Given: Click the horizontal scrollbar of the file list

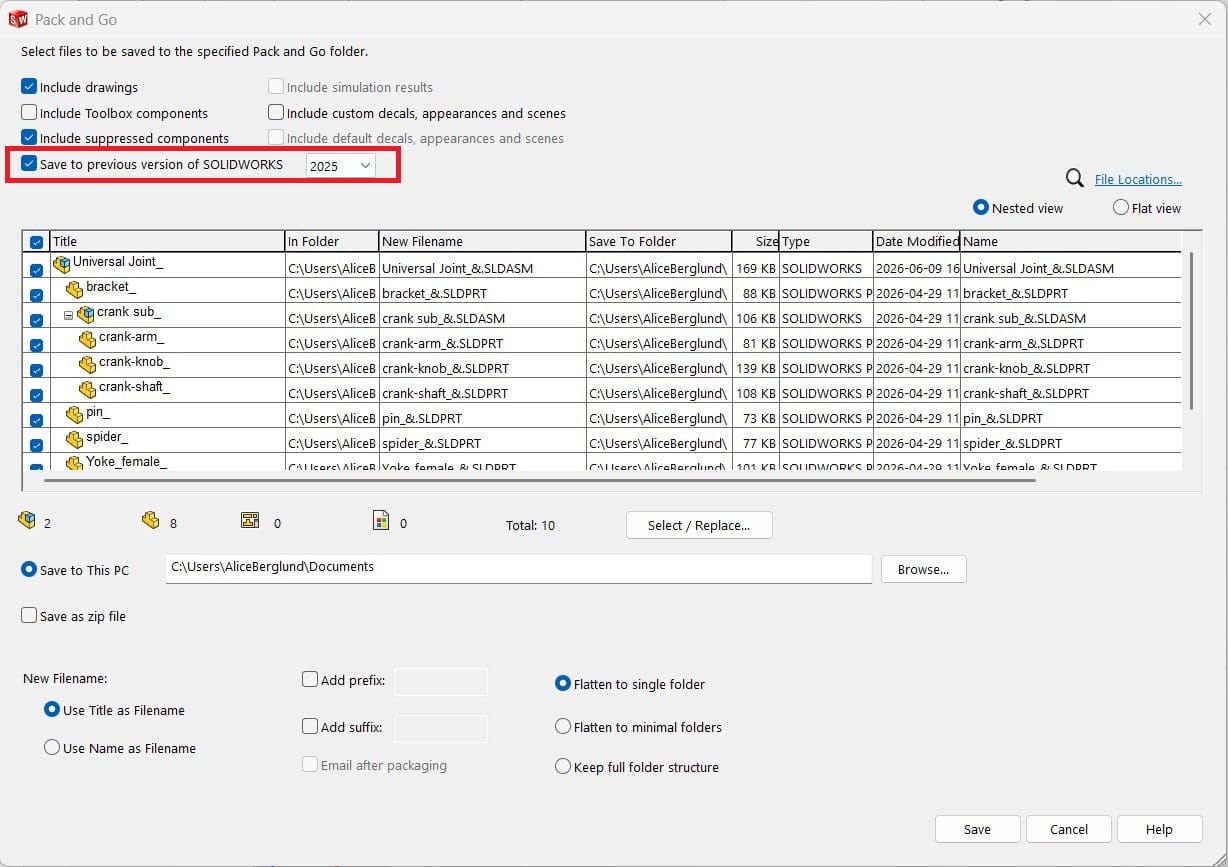Looking at the screenshot, I should click(x=540, y=479).
